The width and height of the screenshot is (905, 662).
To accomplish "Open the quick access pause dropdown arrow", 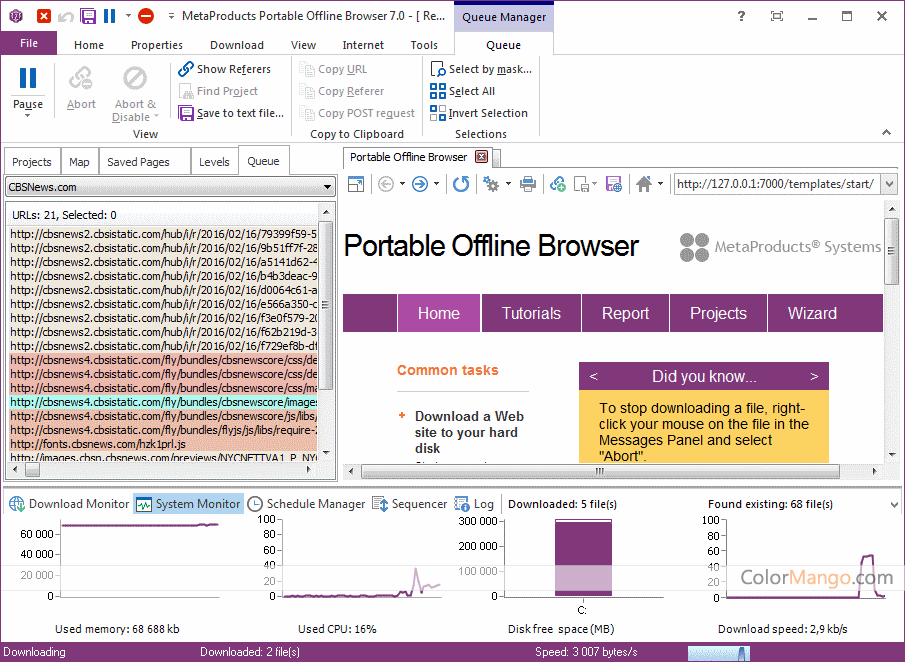I will pyautogui.click(x=128, y=16).
